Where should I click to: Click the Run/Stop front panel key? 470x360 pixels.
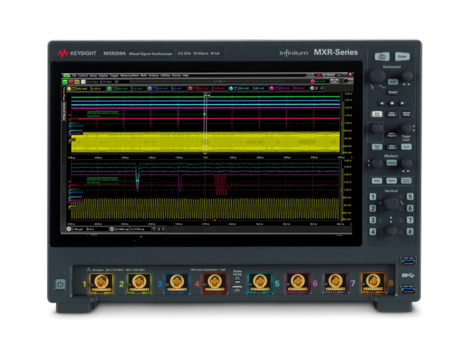tap(382, 56)
